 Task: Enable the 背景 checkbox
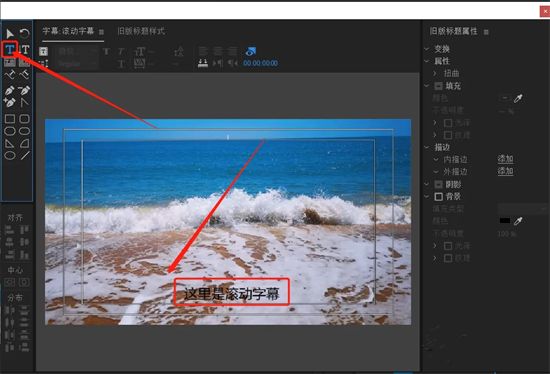pos(438,196)
